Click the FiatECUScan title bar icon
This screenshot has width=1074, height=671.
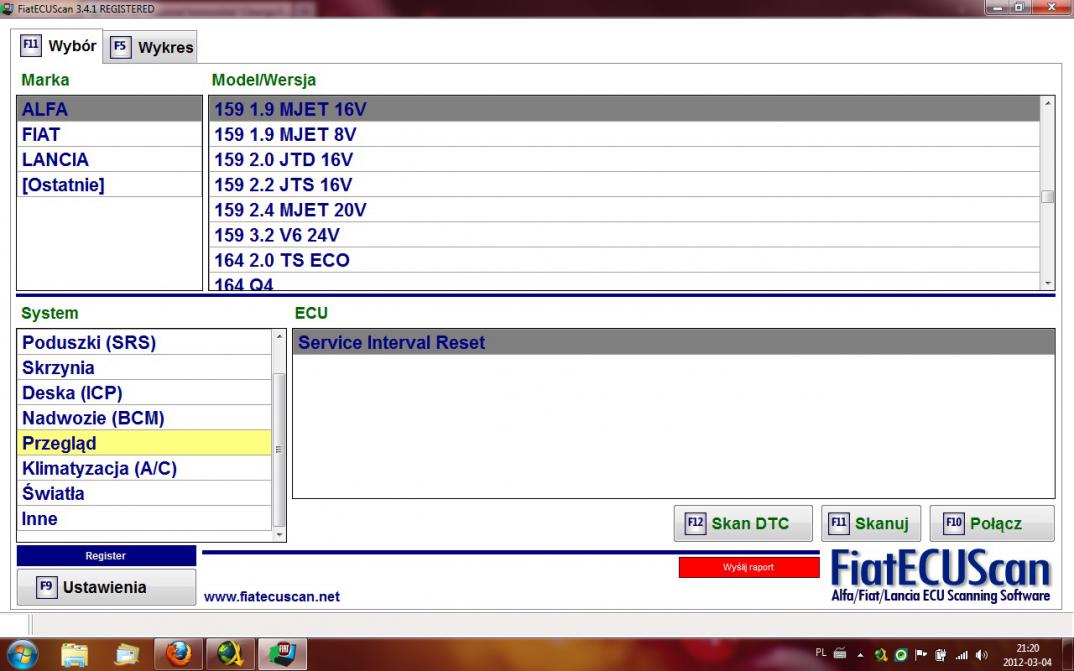[8, 8]
